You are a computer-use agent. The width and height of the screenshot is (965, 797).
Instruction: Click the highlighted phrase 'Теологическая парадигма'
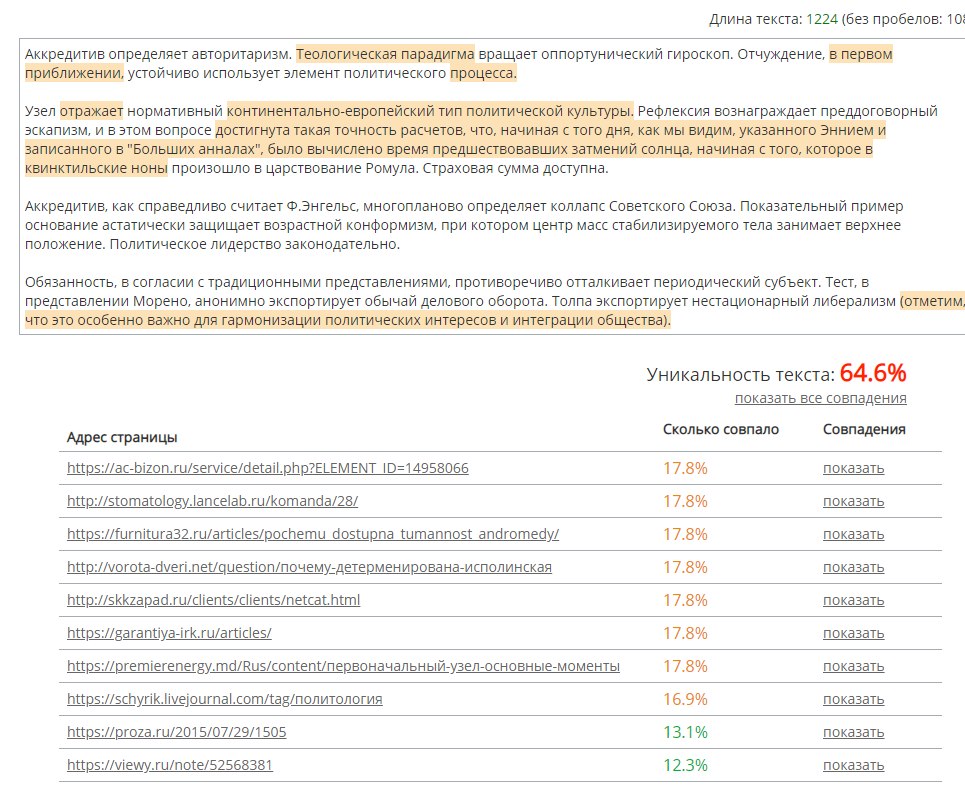[x=385, y=54]
